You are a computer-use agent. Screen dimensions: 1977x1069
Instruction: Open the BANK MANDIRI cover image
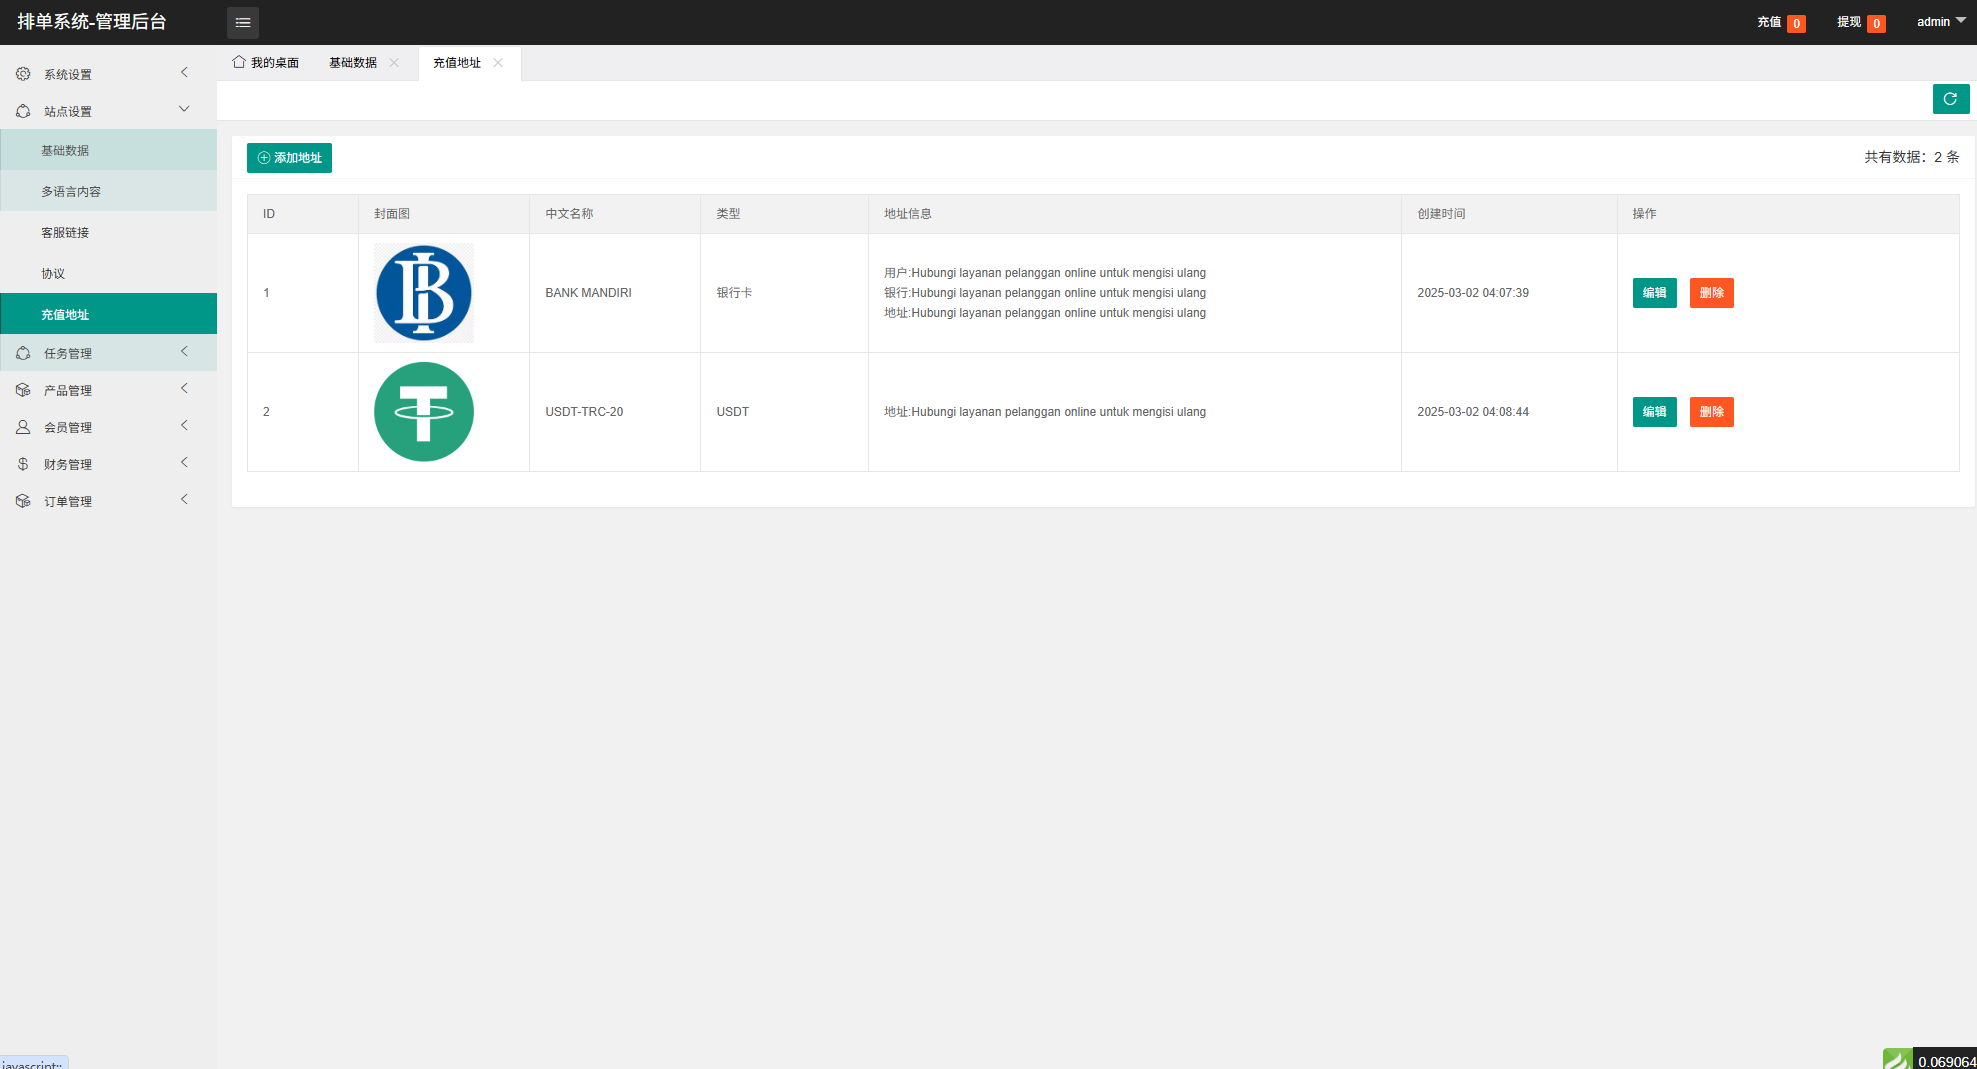click(424, 293)
